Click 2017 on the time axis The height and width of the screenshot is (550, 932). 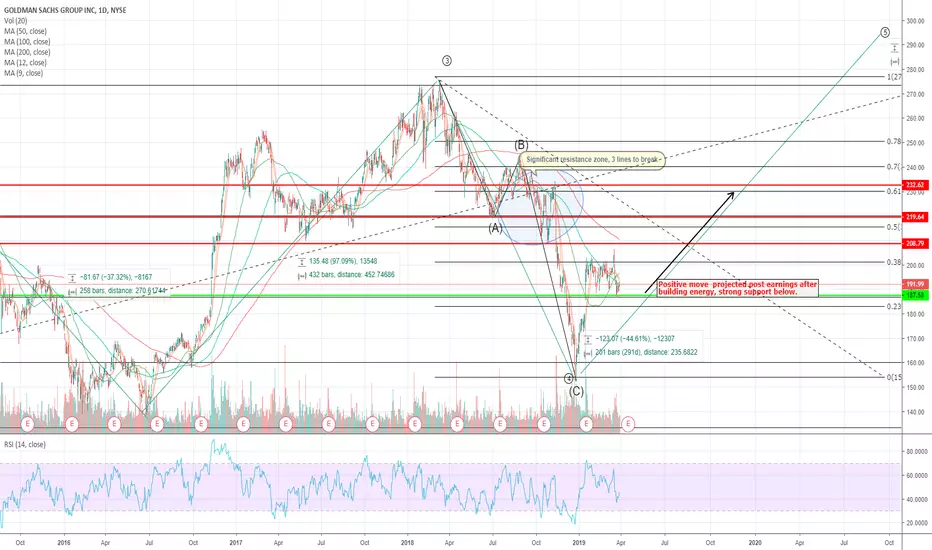(236, 543)
